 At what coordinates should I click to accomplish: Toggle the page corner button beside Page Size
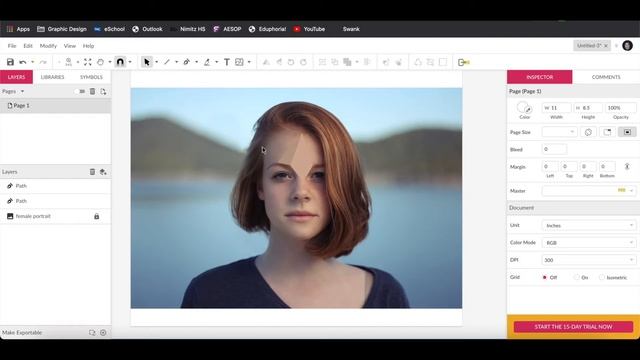(x=607, y=132)
